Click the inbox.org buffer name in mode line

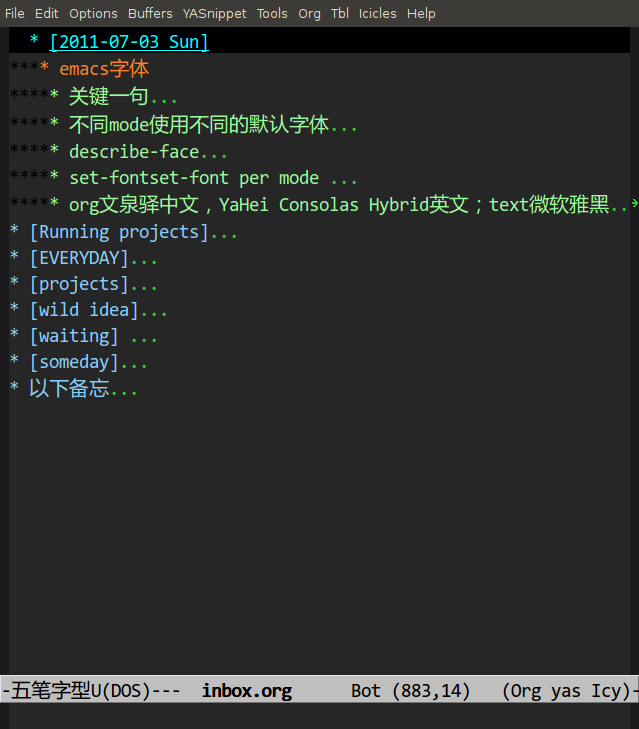click(x=247, y=691)
